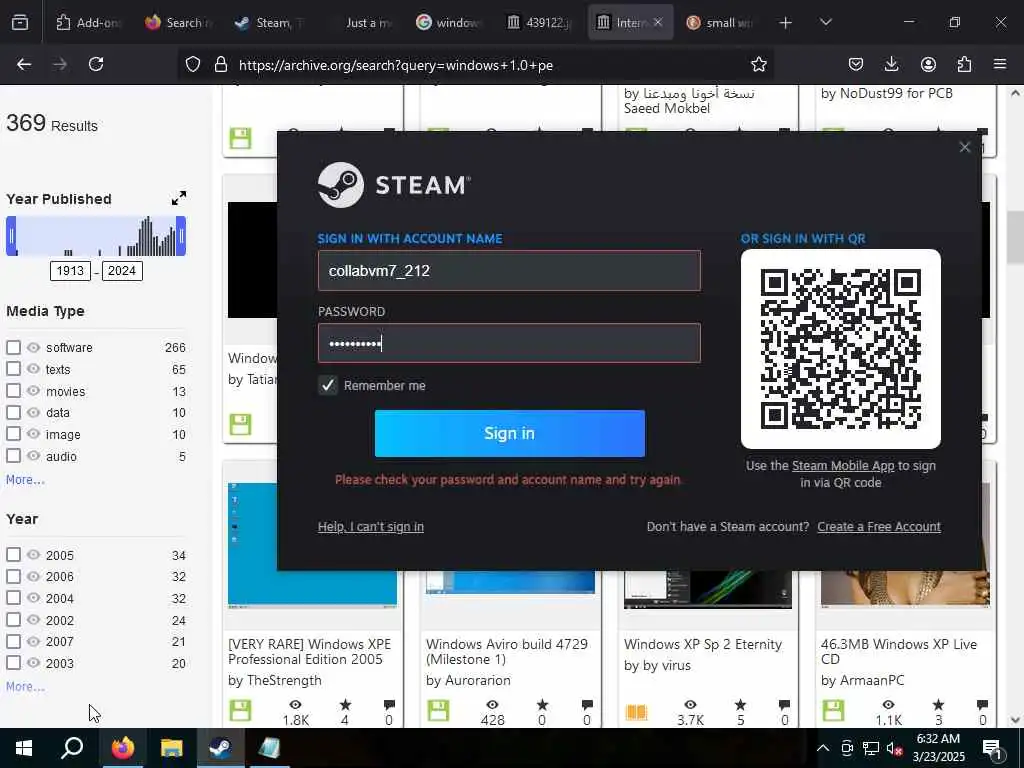Switch to the Just a moment tab

pyautogui.click(x=360, y=23)
